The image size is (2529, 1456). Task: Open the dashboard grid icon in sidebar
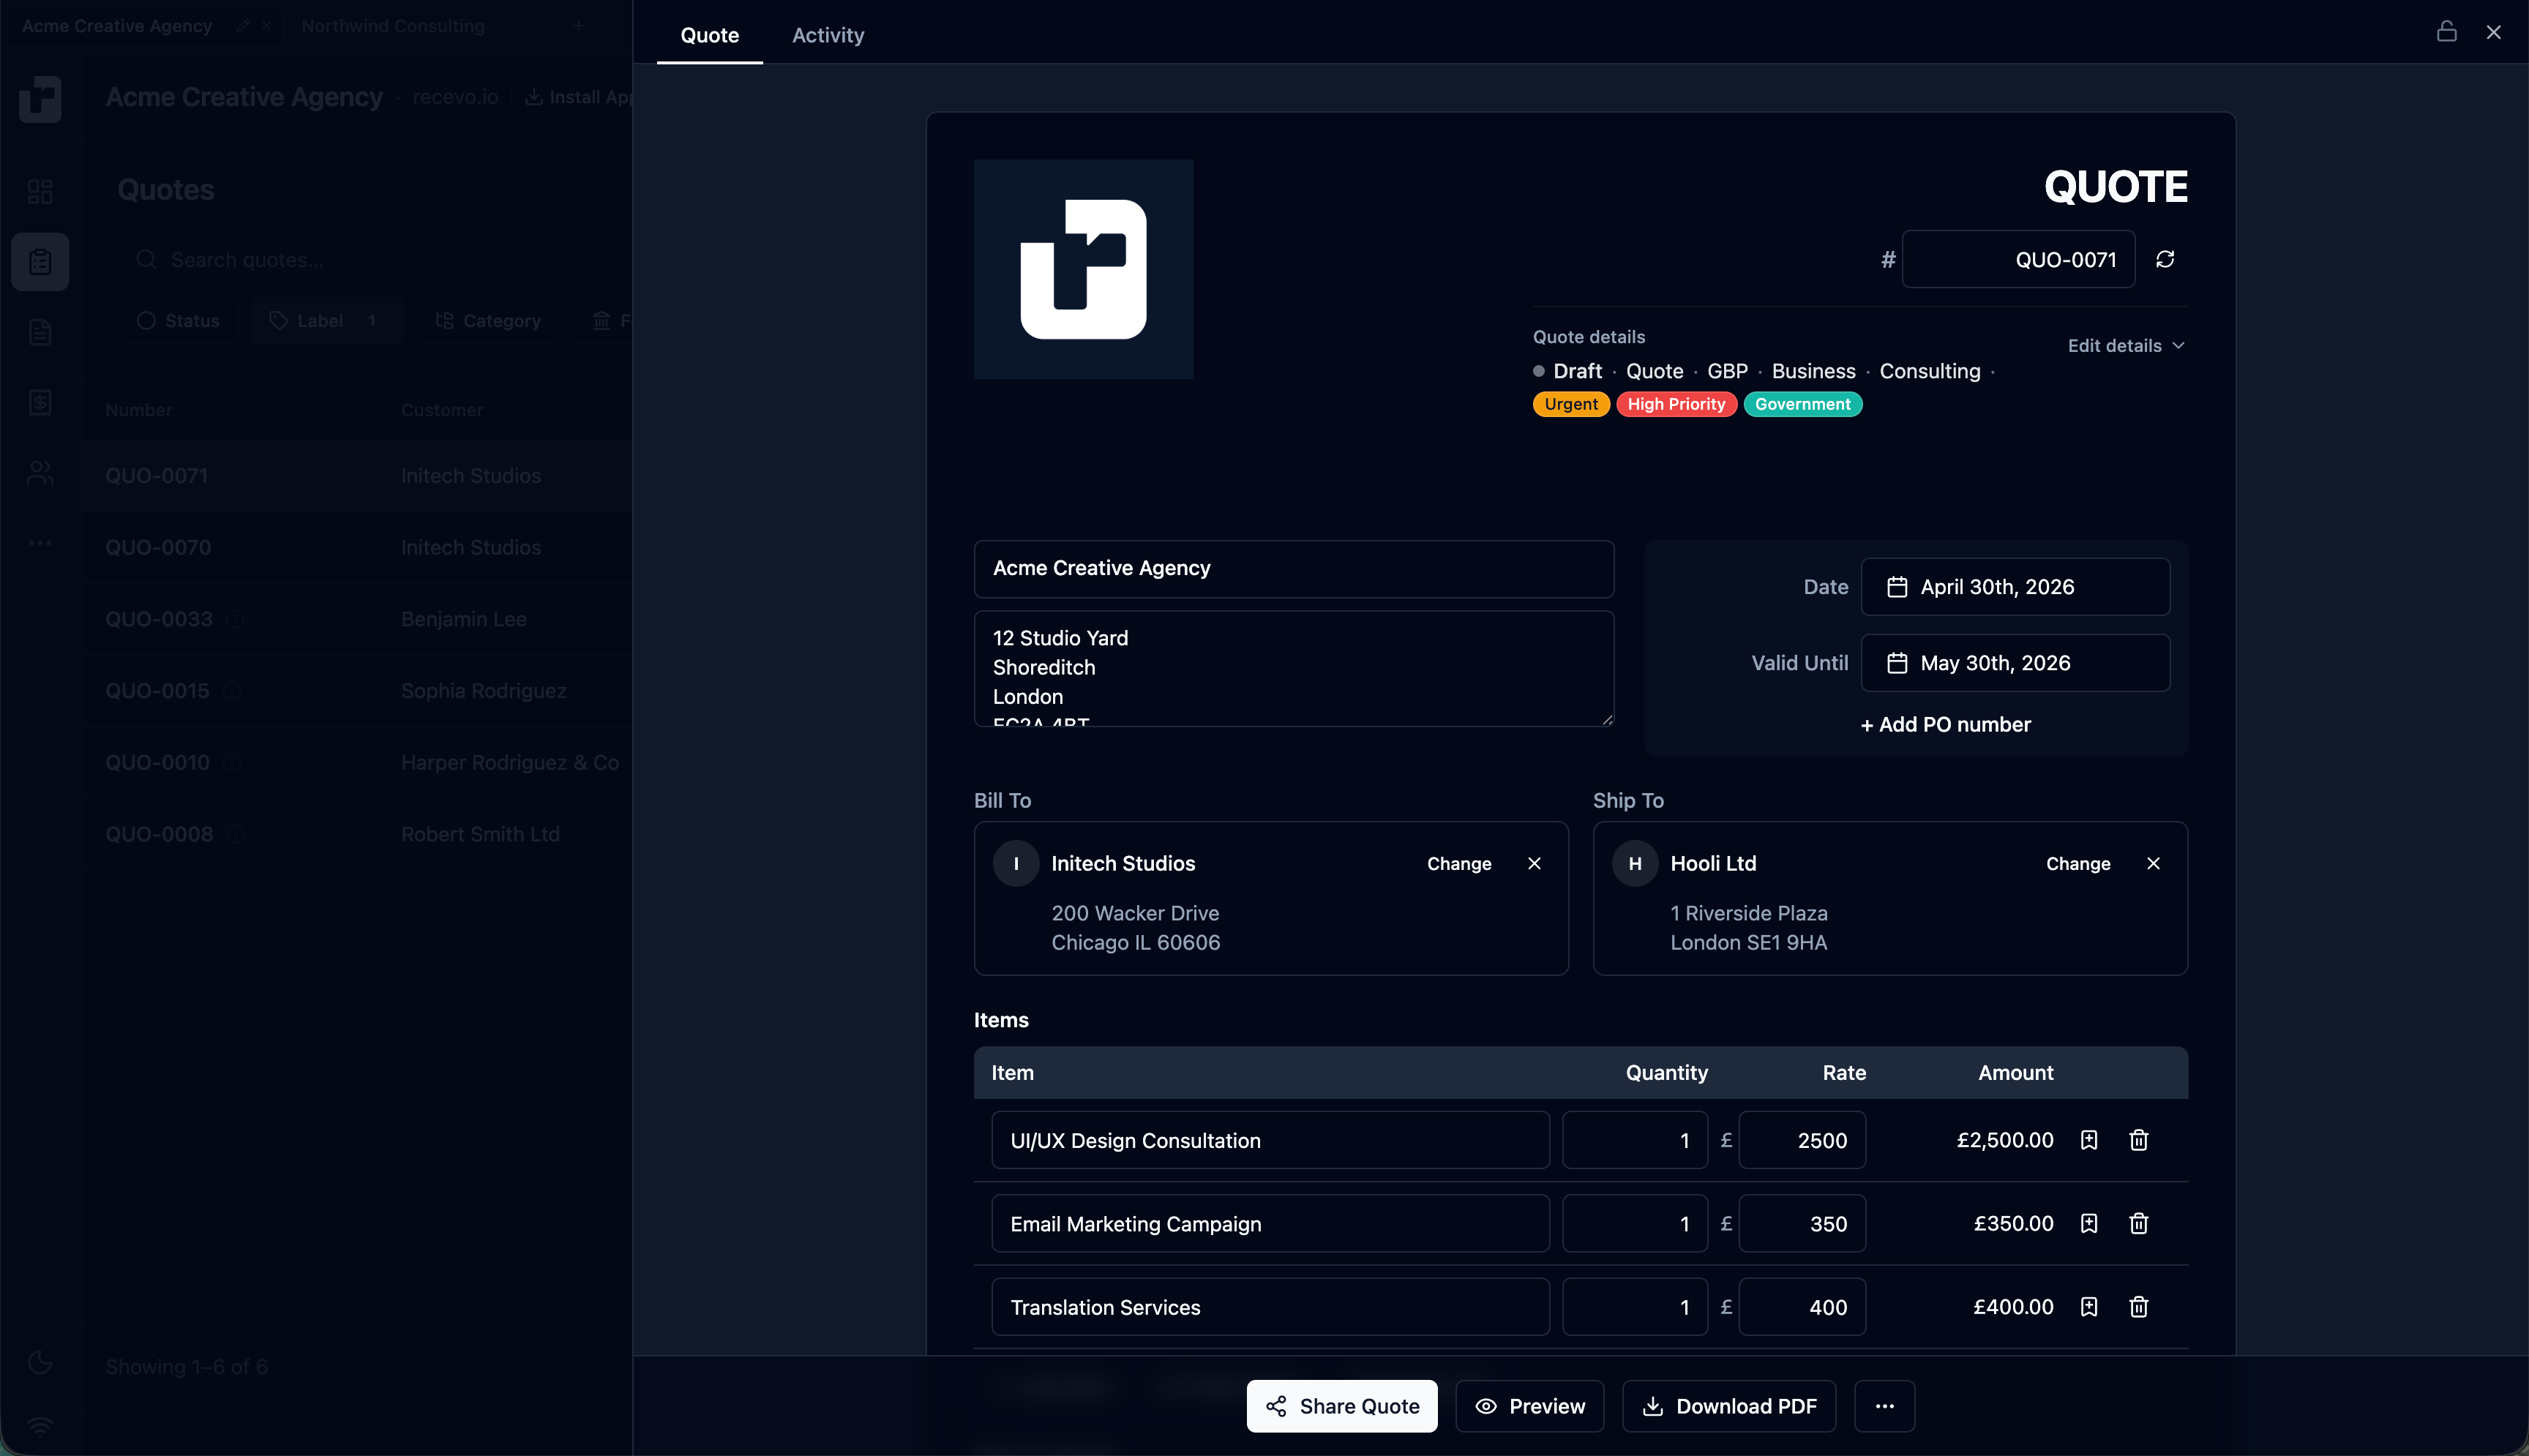click(x=40, y=191)
